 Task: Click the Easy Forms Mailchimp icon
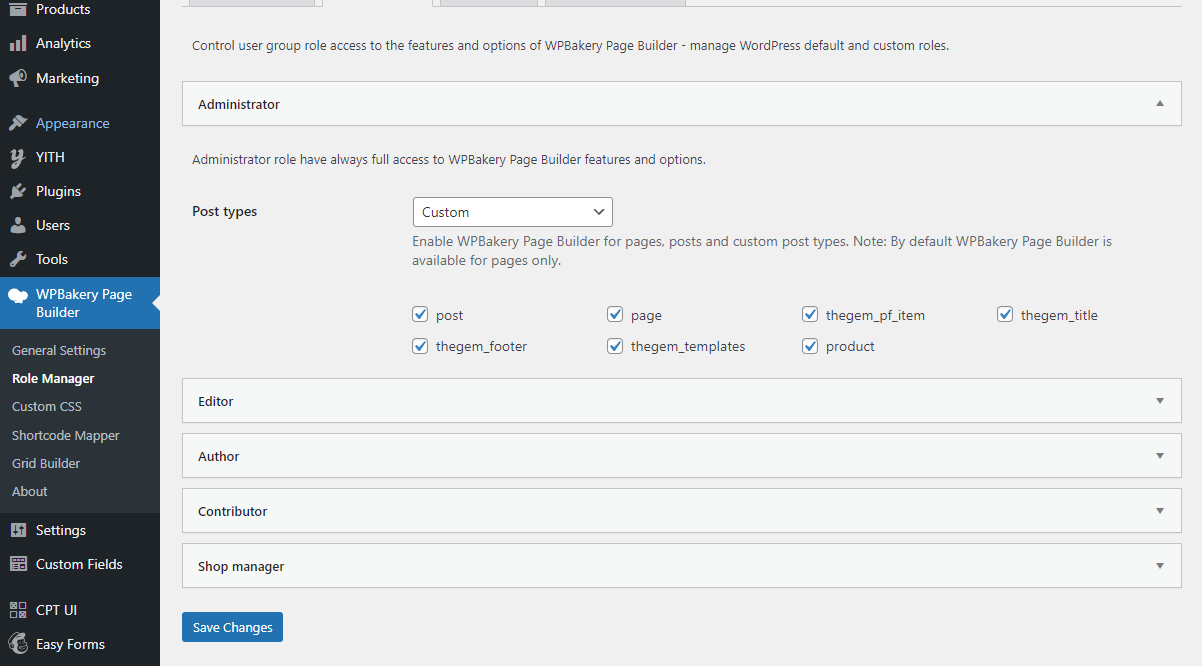click(x=18, y=644)
